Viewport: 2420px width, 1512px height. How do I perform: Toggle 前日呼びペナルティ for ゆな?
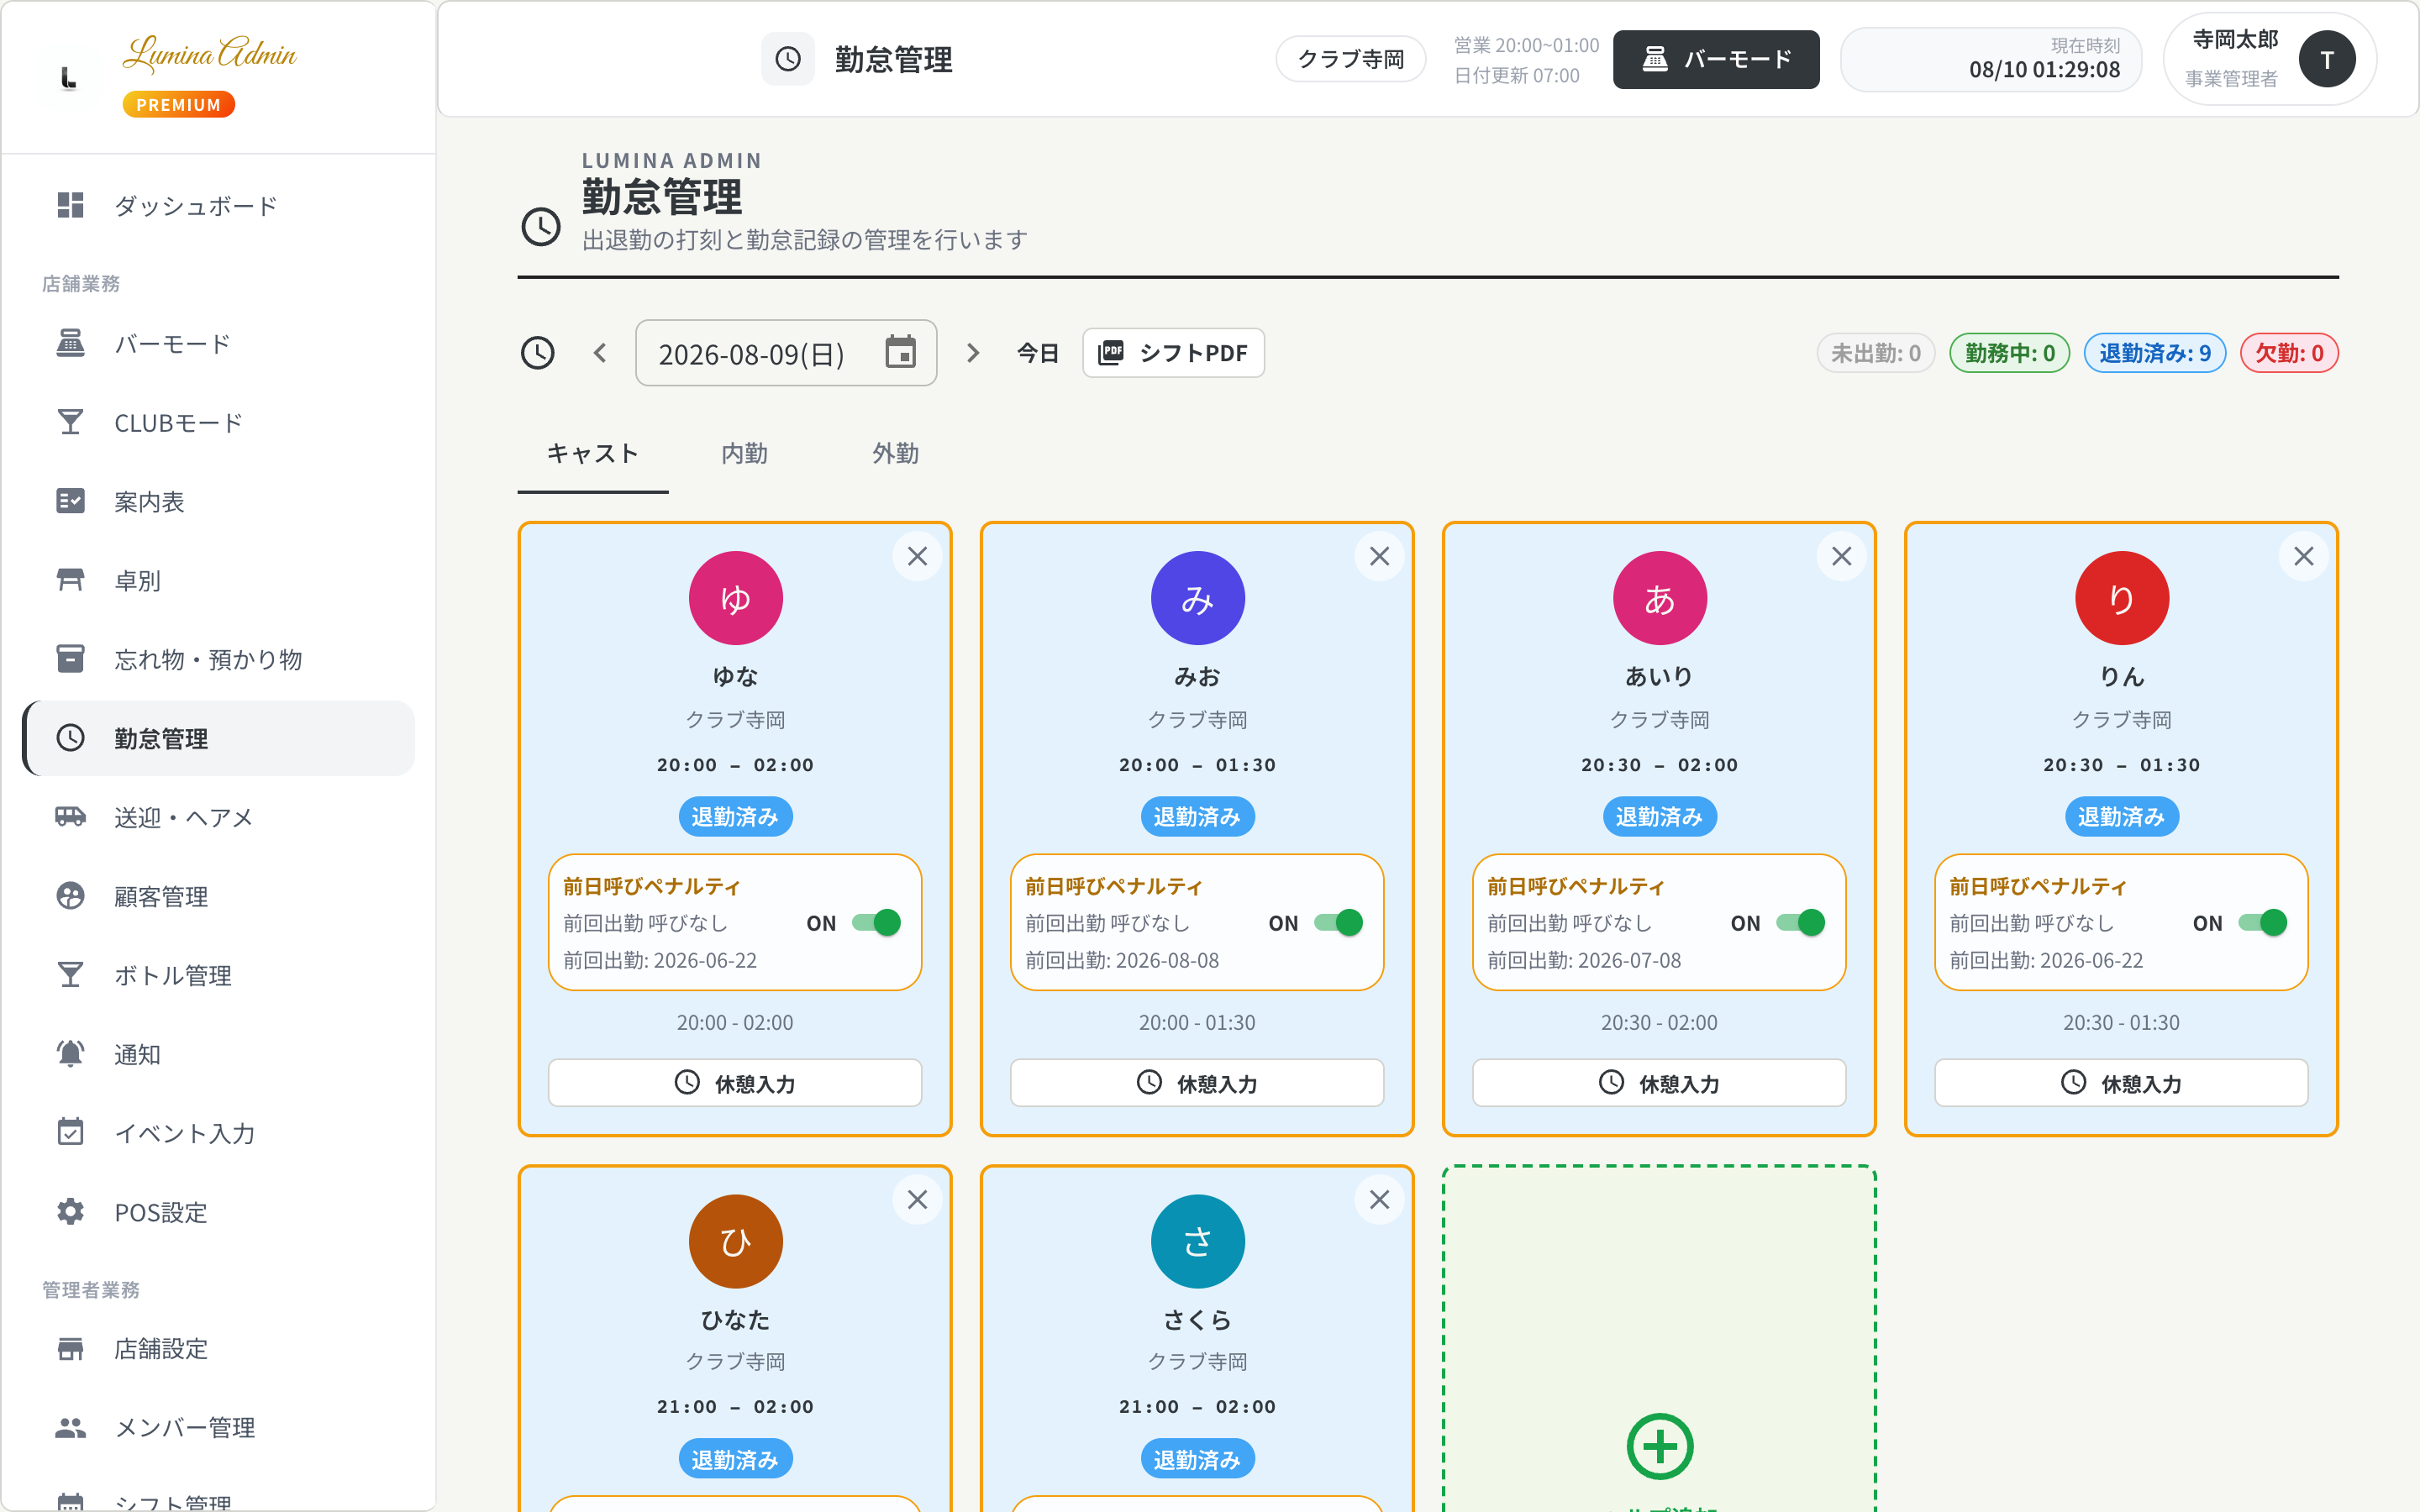click(x=876, y=923)
